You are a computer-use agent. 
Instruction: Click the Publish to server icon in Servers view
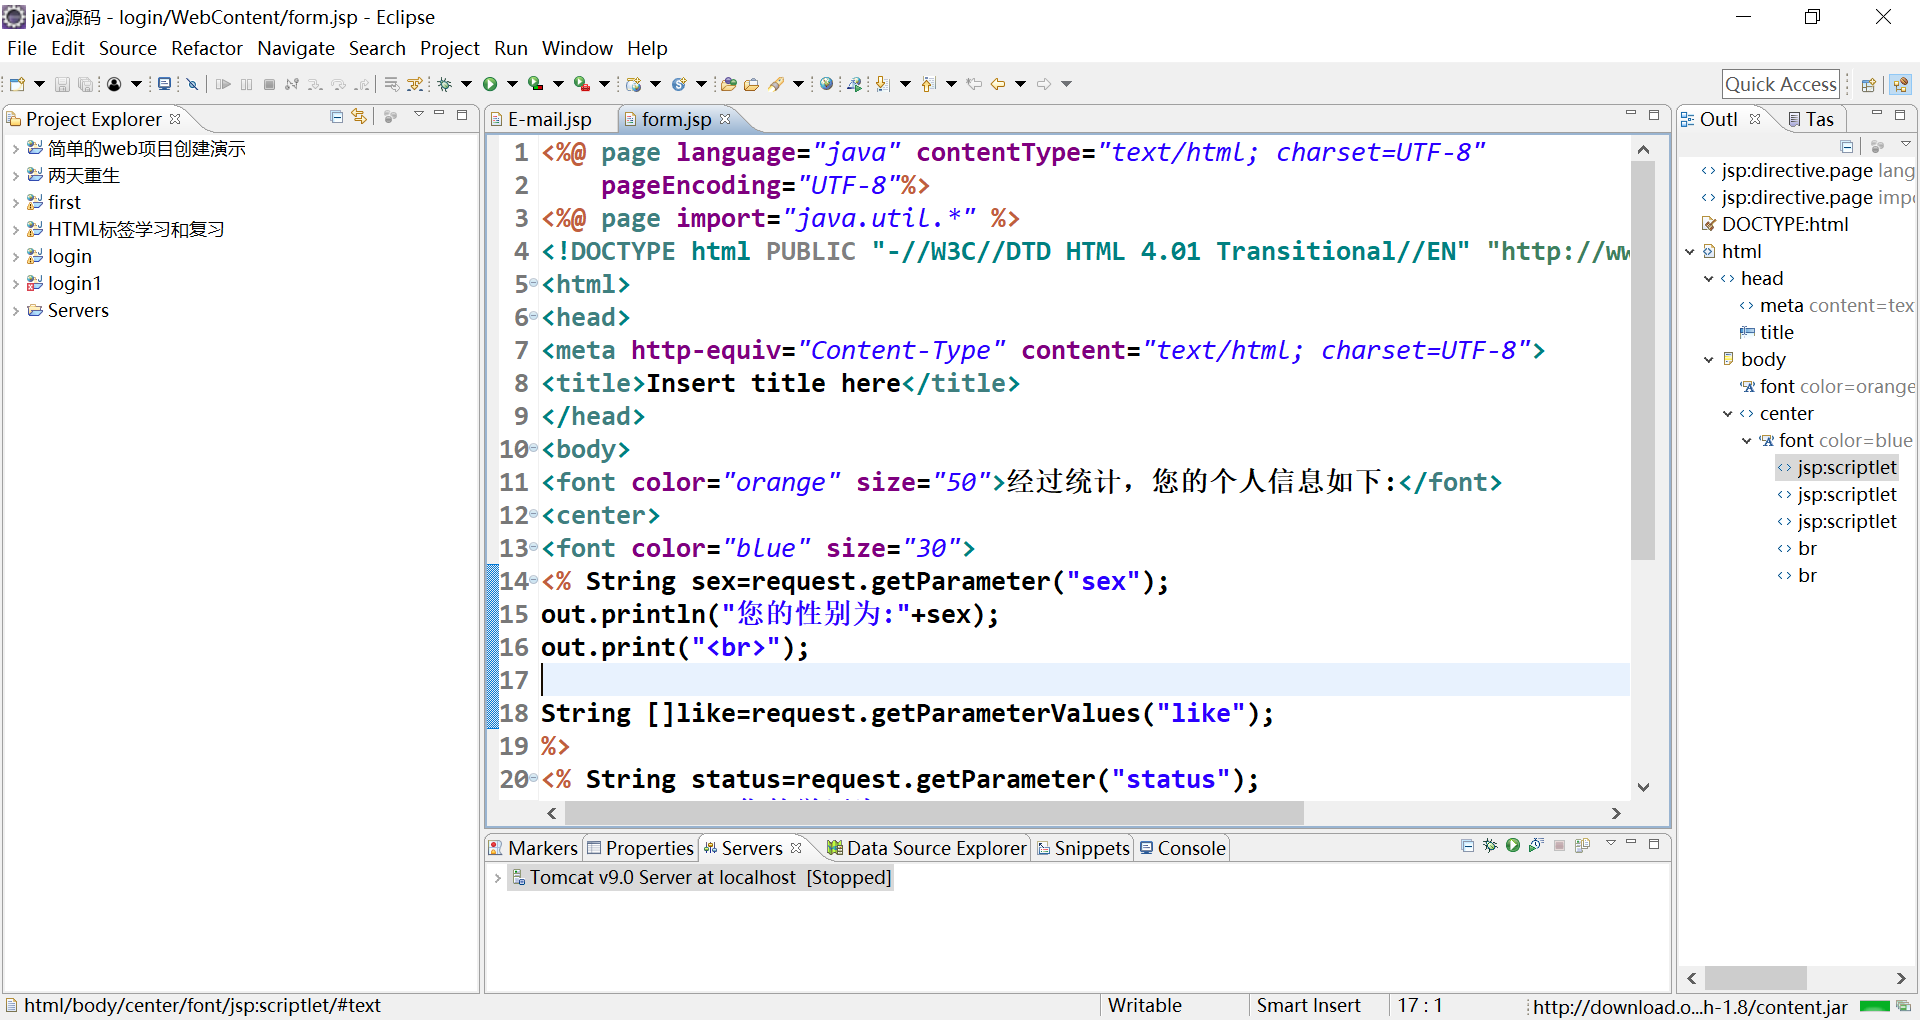[x=1582, y=845]
